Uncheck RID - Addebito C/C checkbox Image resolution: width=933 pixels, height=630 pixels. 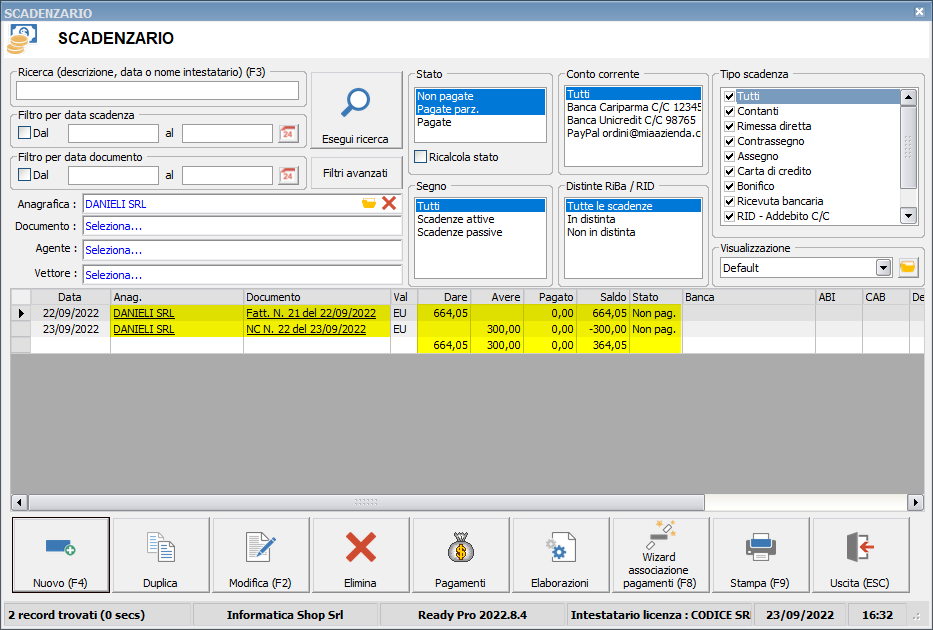tap(730, 217)
